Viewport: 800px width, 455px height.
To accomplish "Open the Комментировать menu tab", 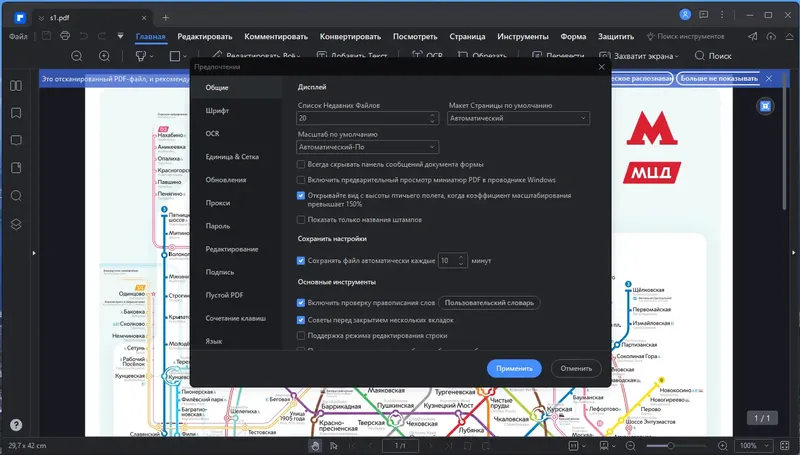I will pos(276,37).
